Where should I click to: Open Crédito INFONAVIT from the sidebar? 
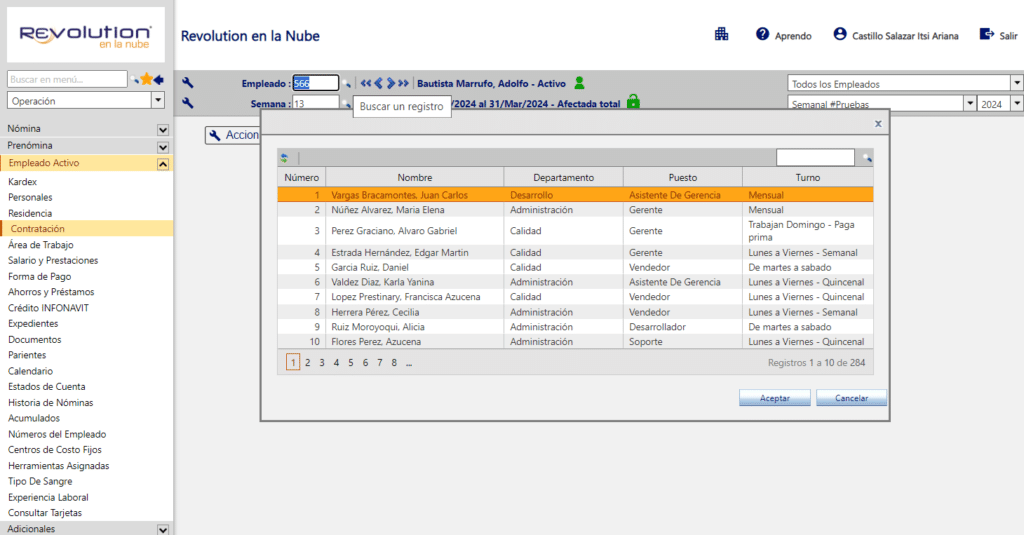(48, 308)
